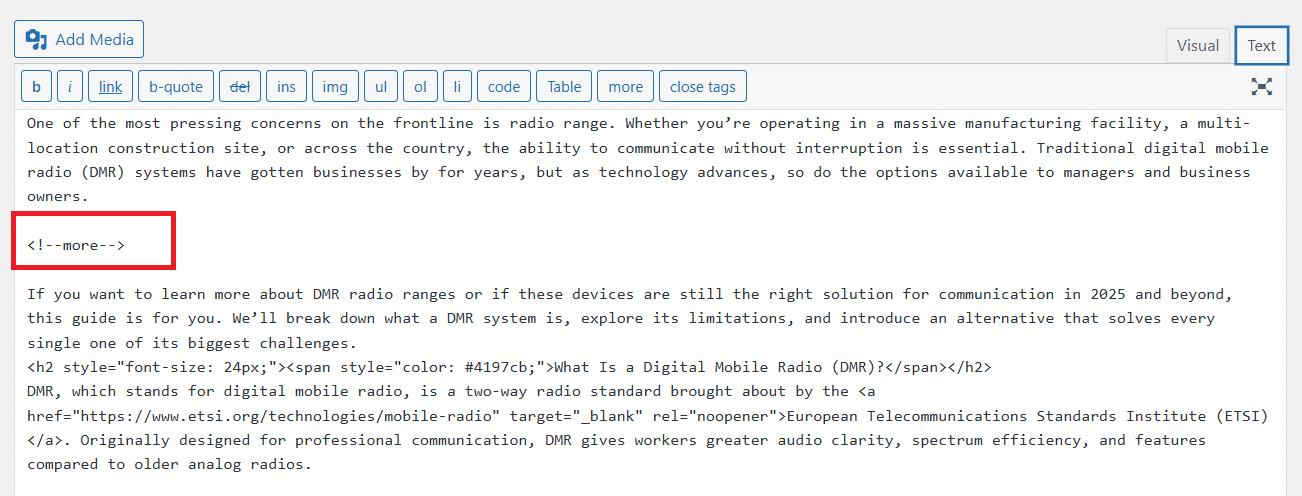
Task: Click the line "compared to older analog radios."
Action: coord(170,465)
